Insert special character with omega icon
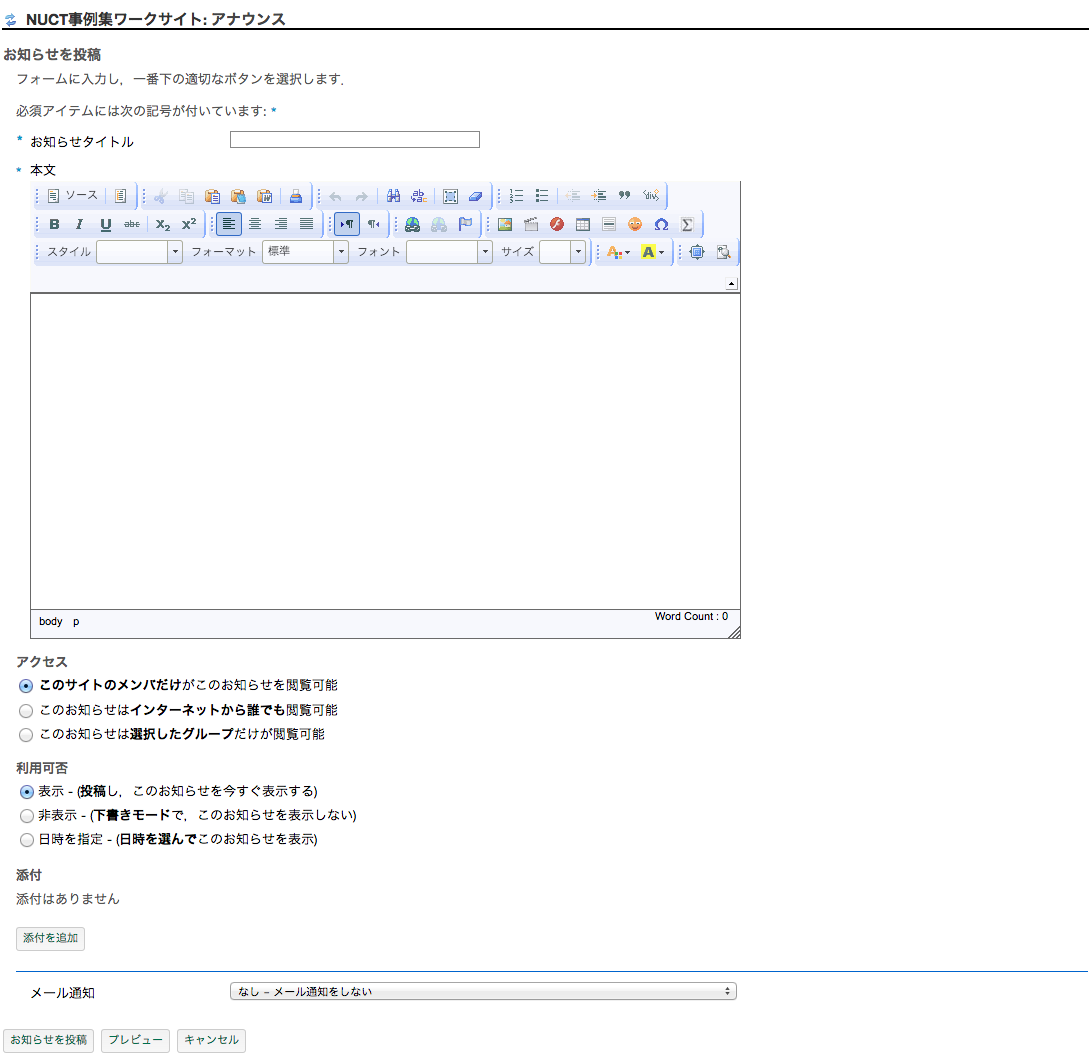 click(x=661, y=224)
